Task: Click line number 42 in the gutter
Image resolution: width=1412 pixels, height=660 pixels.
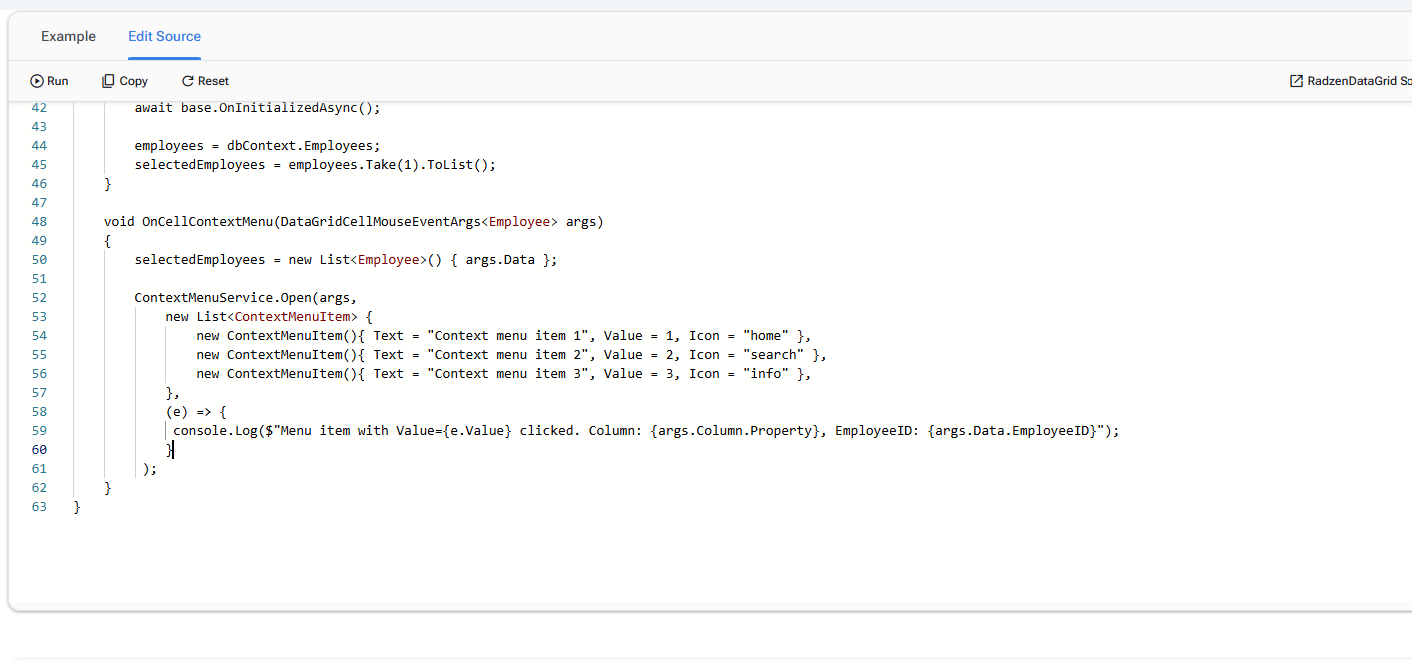Action: 39,108
